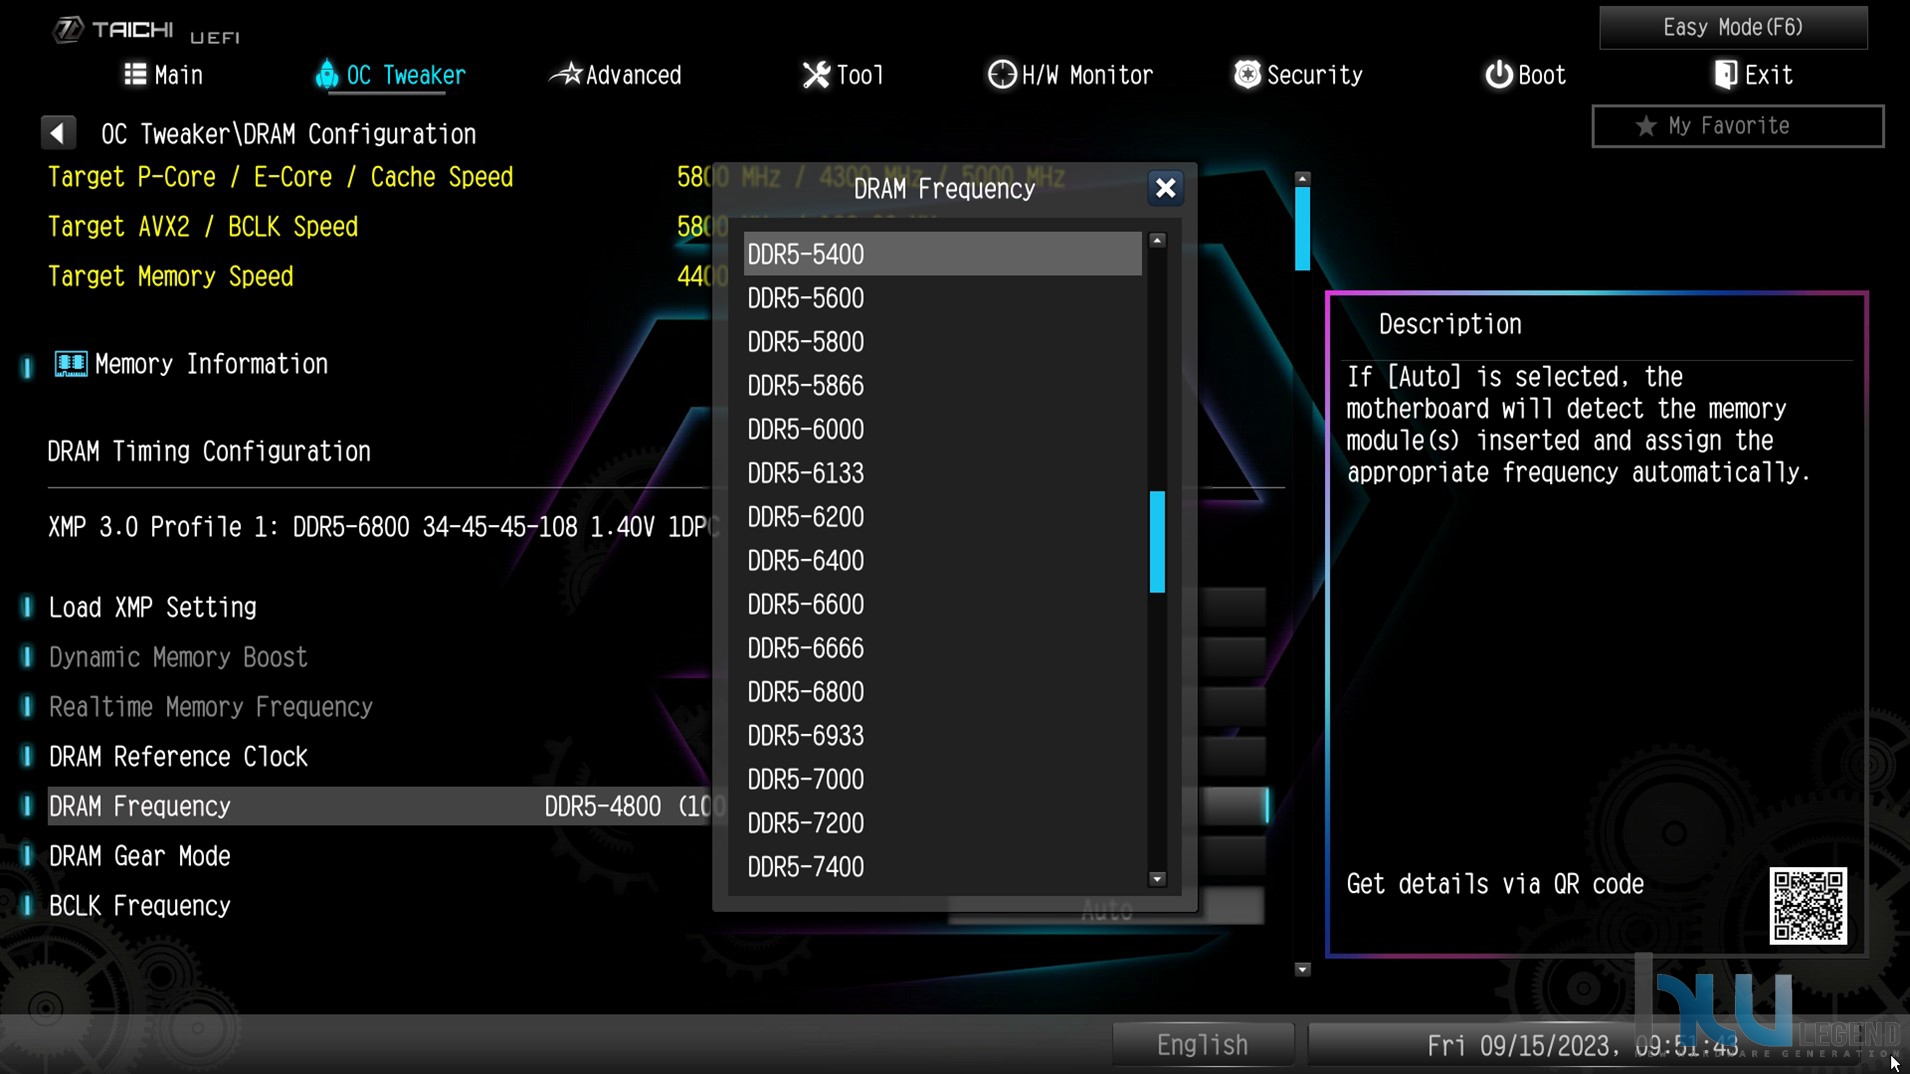Click the Security shield icon
This screenshot has width=1910, height=1074.
click(1247, 74)
